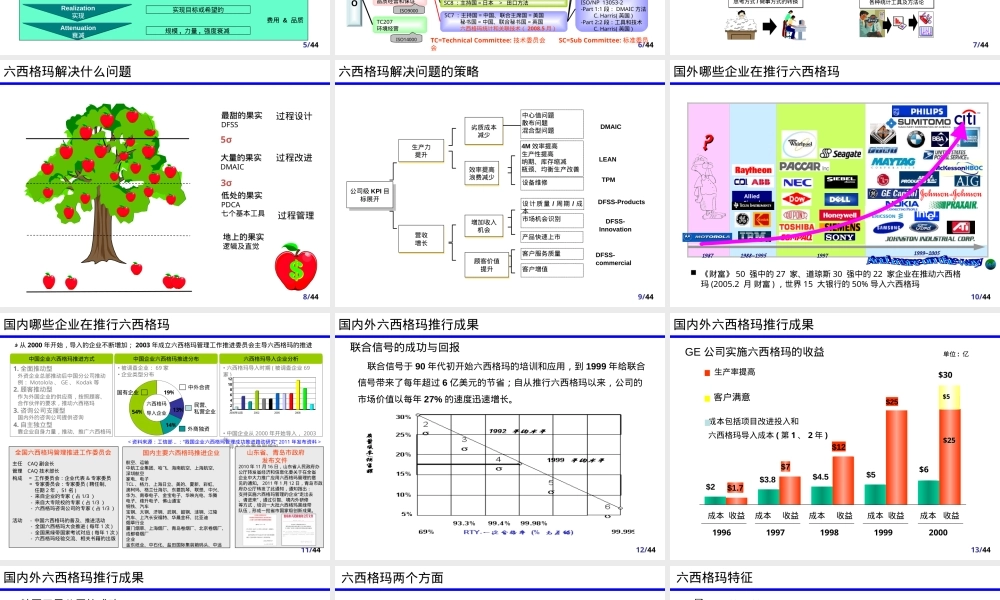The height and width of the screenshot is (600, 1000).
Task: Click the TPM label
Action: [x=608, y=180]
